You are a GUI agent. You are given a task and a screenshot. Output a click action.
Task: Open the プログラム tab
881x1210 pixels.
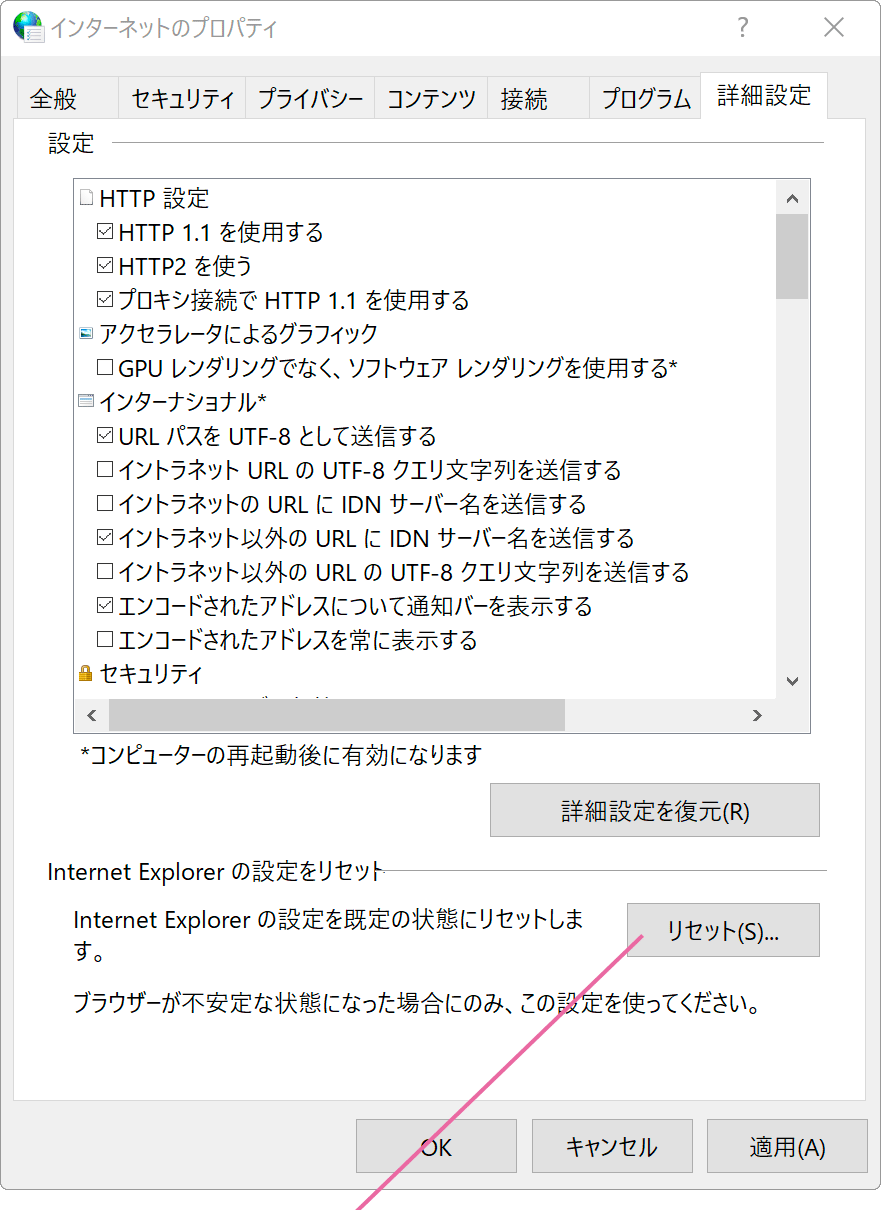coord(645,99)
